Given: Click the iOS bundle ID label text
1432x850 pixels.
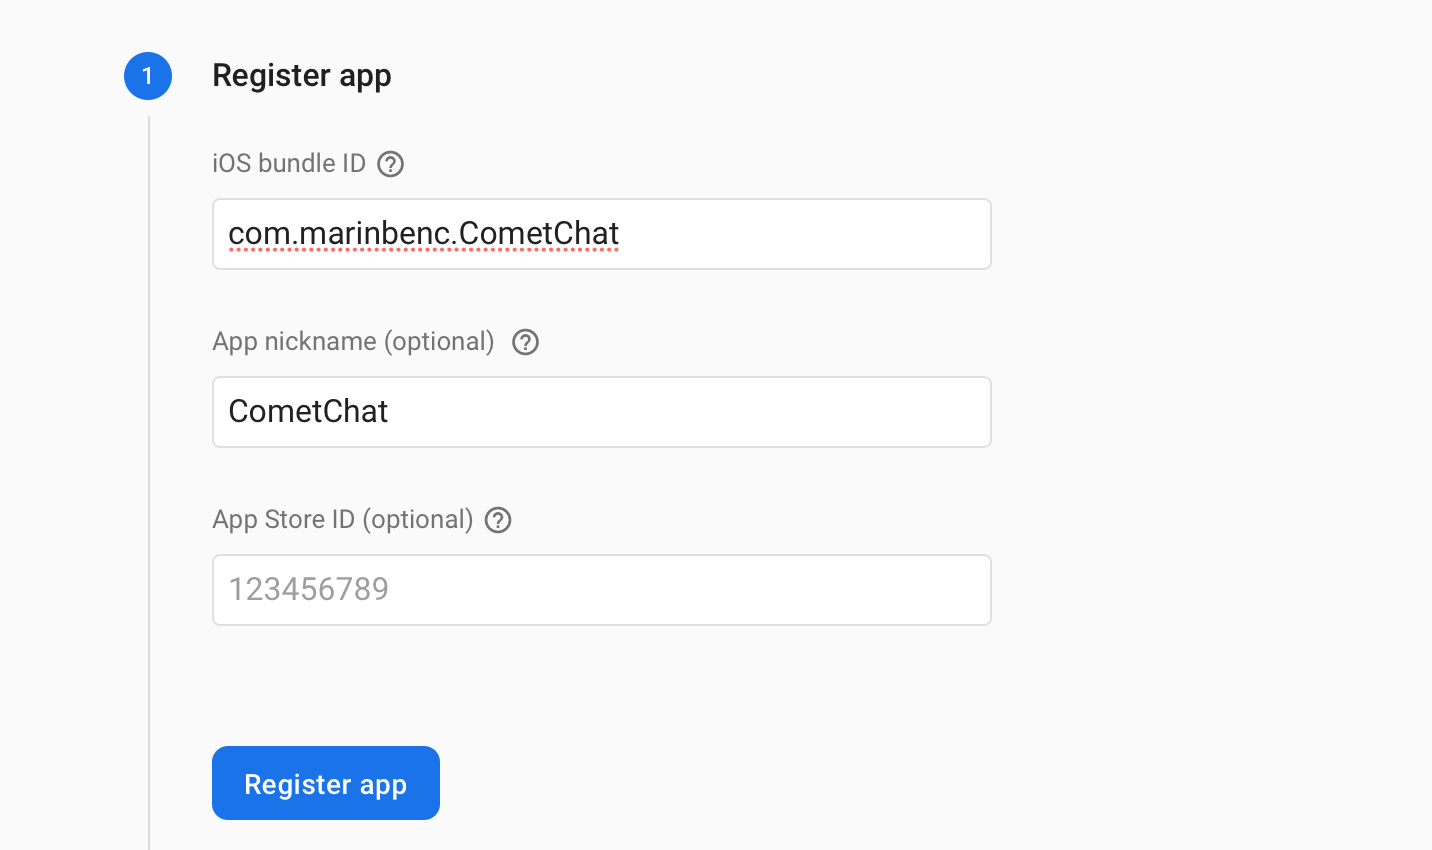Looking at the screenshot, I should [289, 163].
